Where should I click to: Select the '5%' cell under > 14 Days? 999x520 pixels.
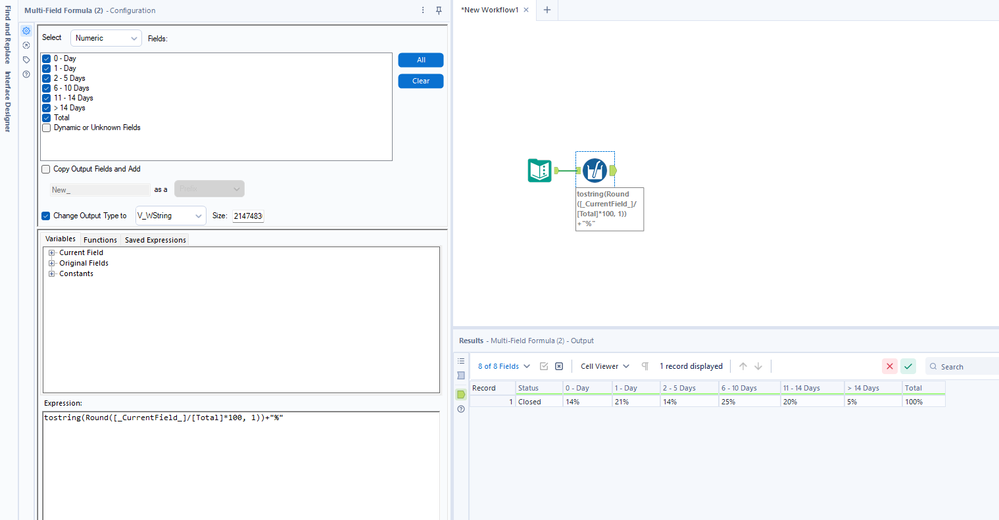tap(872, 402)
